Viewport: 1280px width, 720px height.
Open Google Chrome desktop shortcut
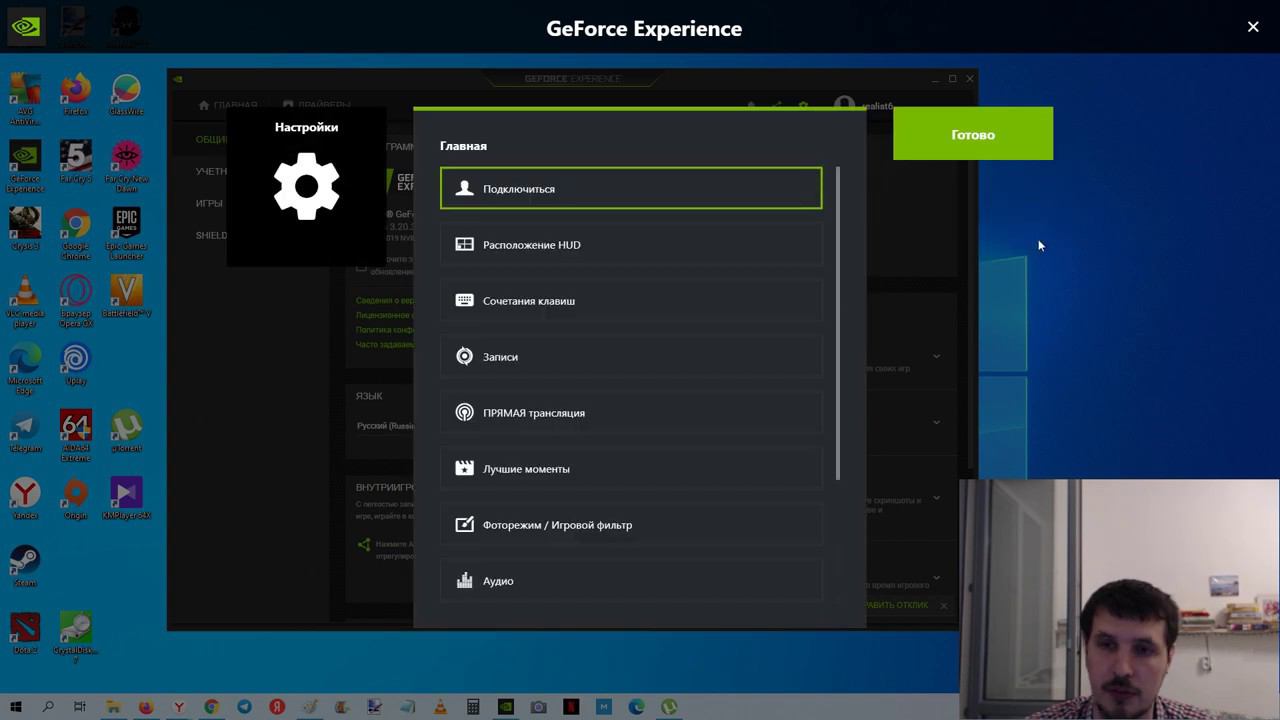coord(76,234)
